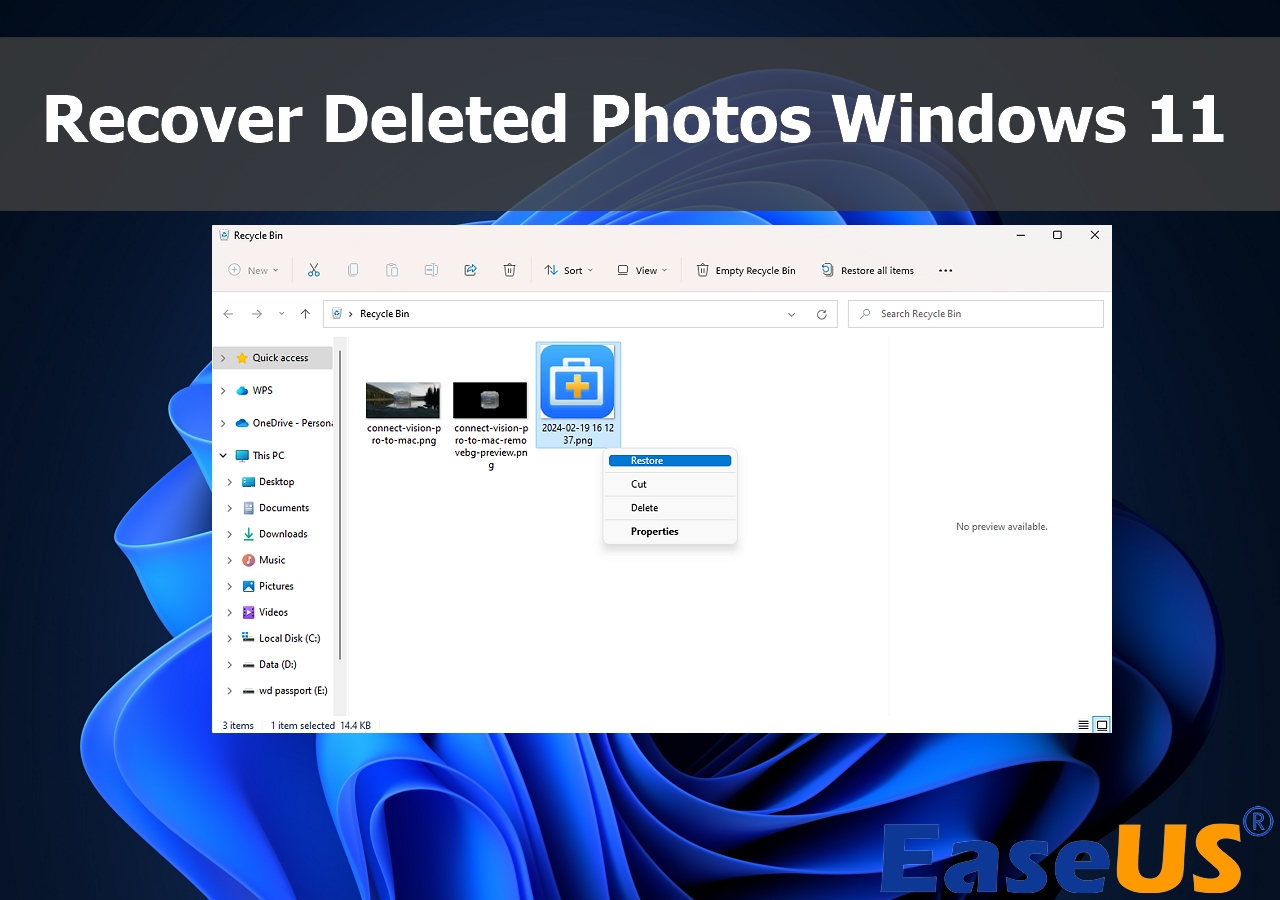This screenshot has height=900, width=1280.
Task: Expand the Data (D:) drive chevron
Action: pos(230,664)
